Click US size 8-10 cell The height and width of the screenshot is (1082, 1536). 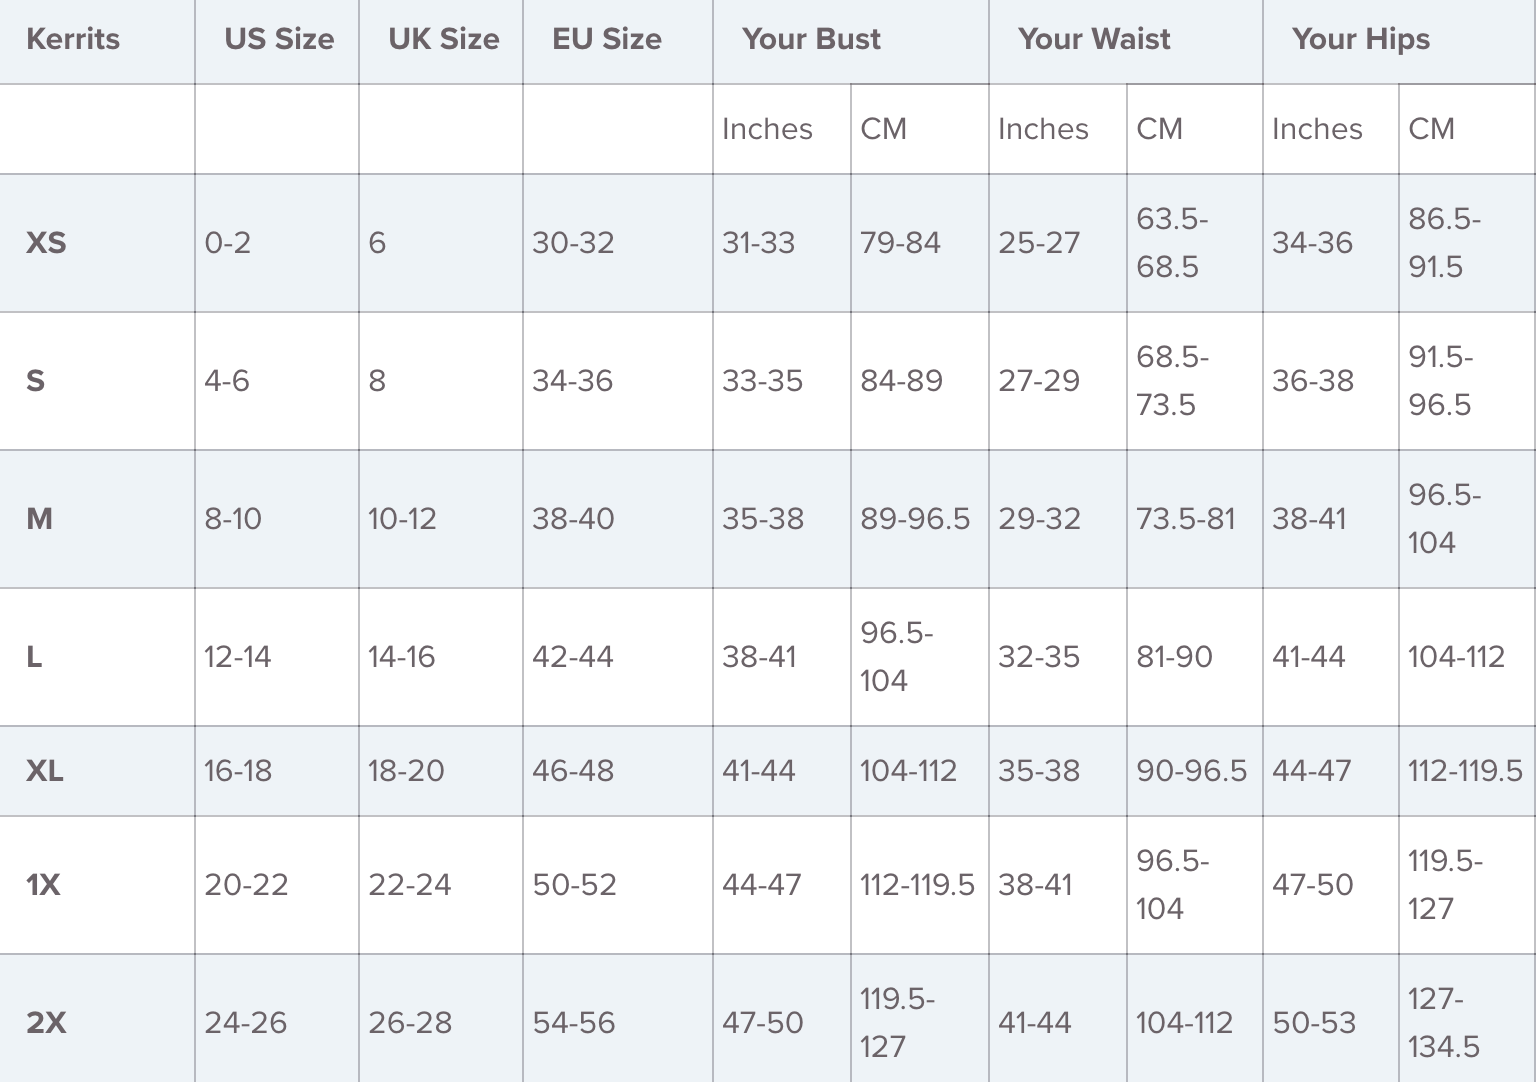coord(233,519)
